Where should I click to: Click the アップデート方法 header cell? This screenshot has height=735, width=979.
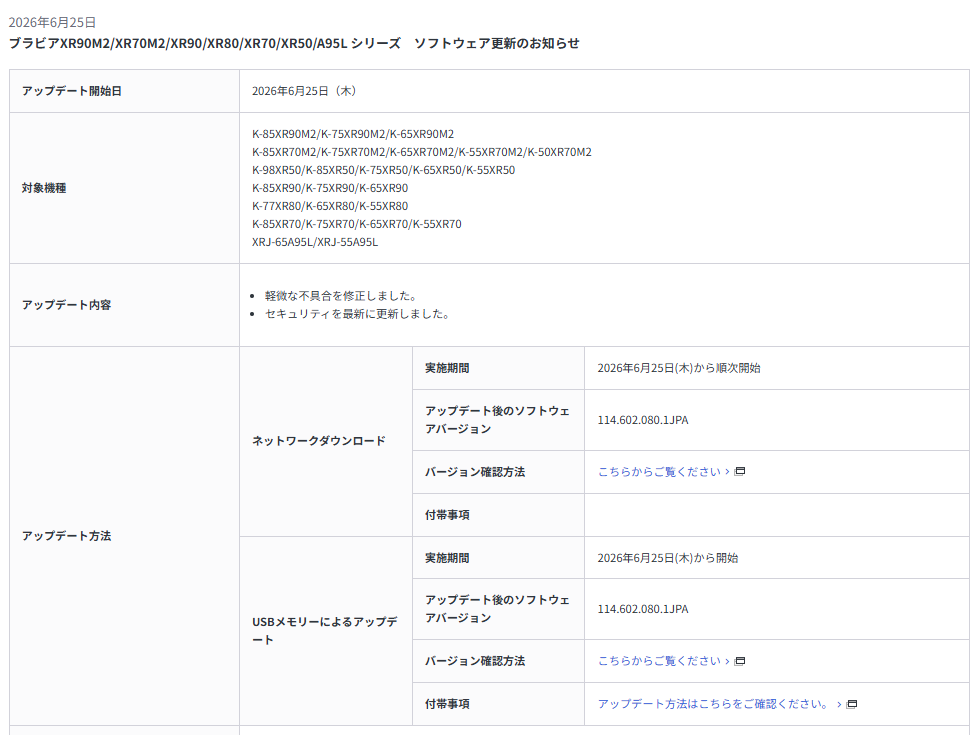[x=124, y=536]
